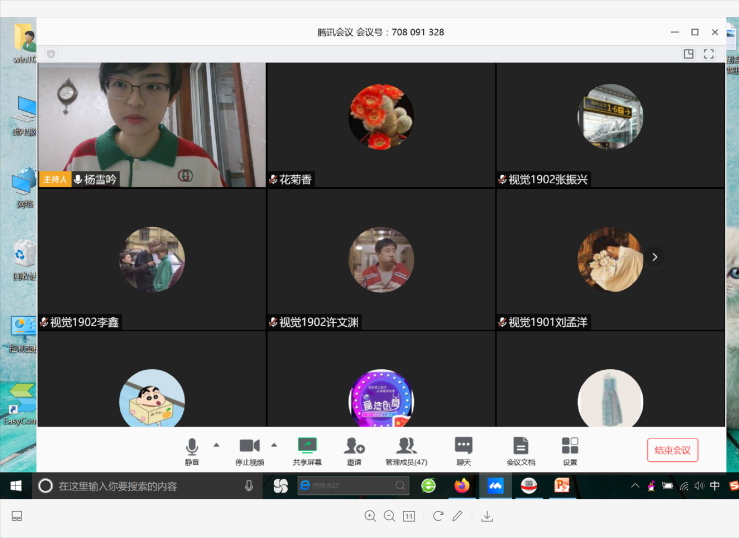
Task: Switch the video layout view
Action: (x=688, y=54)
